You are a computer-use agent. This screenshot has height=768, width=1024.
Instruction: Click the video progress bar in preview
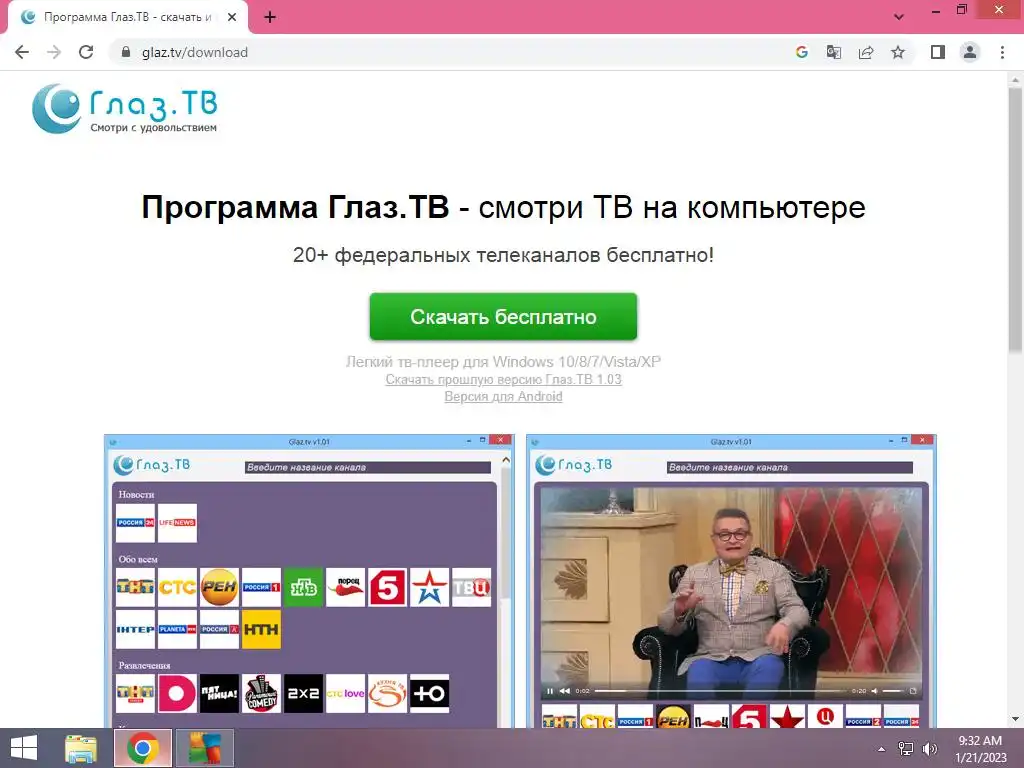click(x=720, y=691)
